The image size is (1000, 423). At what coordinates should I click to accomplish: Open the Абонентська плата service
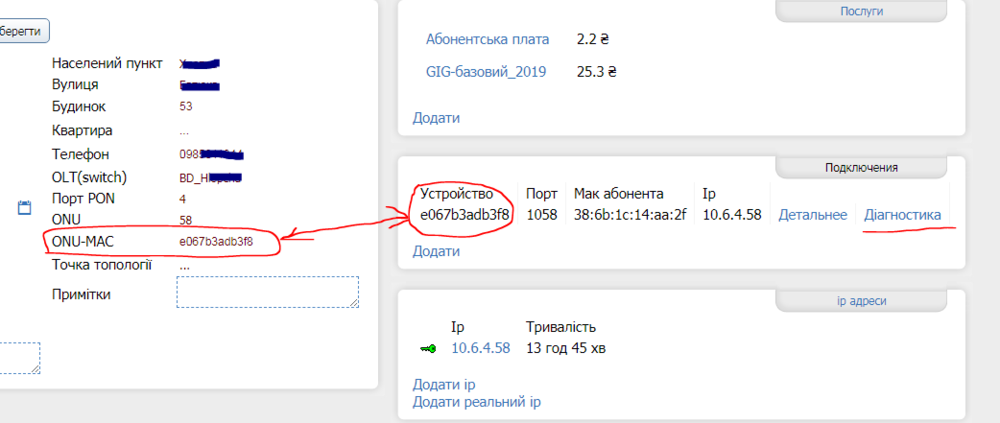487,40
